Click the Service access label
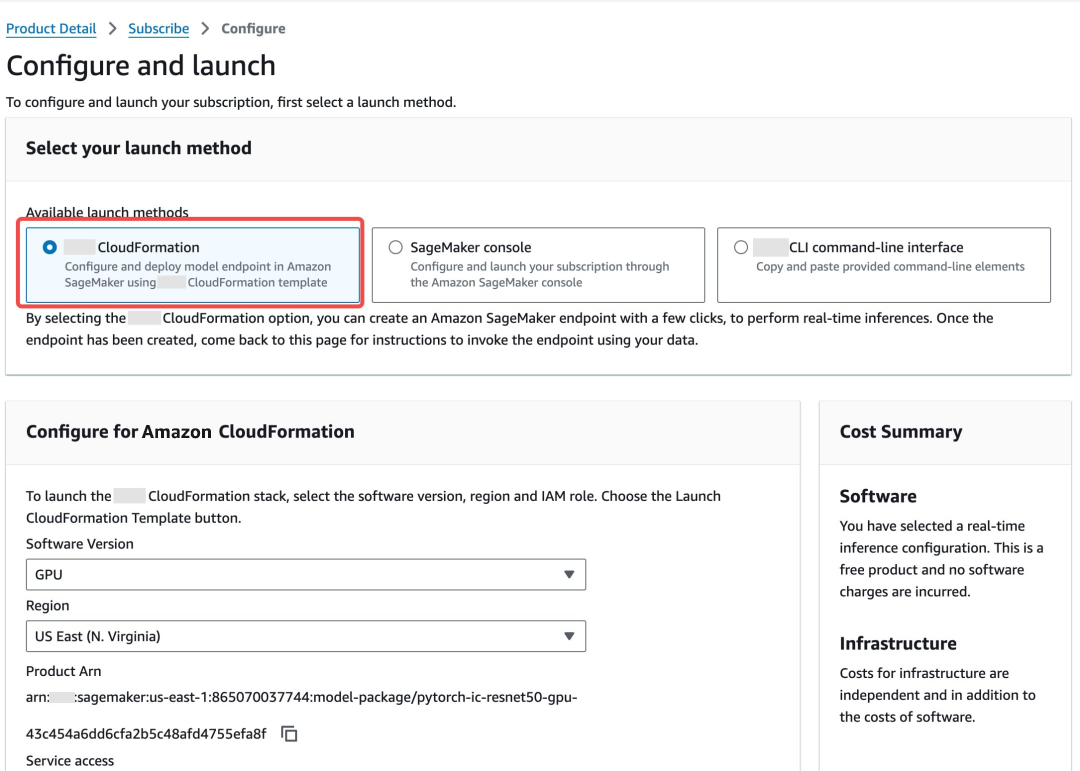 (70, 761)
